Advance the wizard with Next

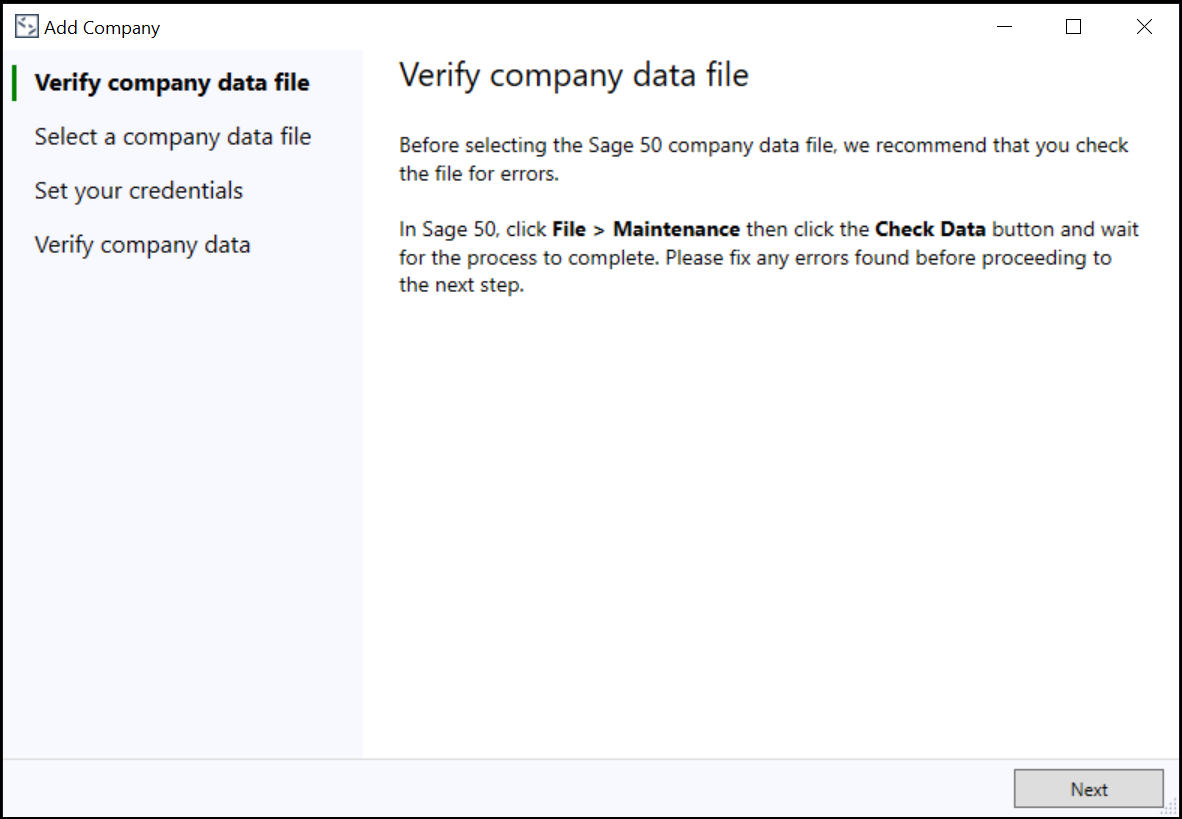pos(1088,789)
